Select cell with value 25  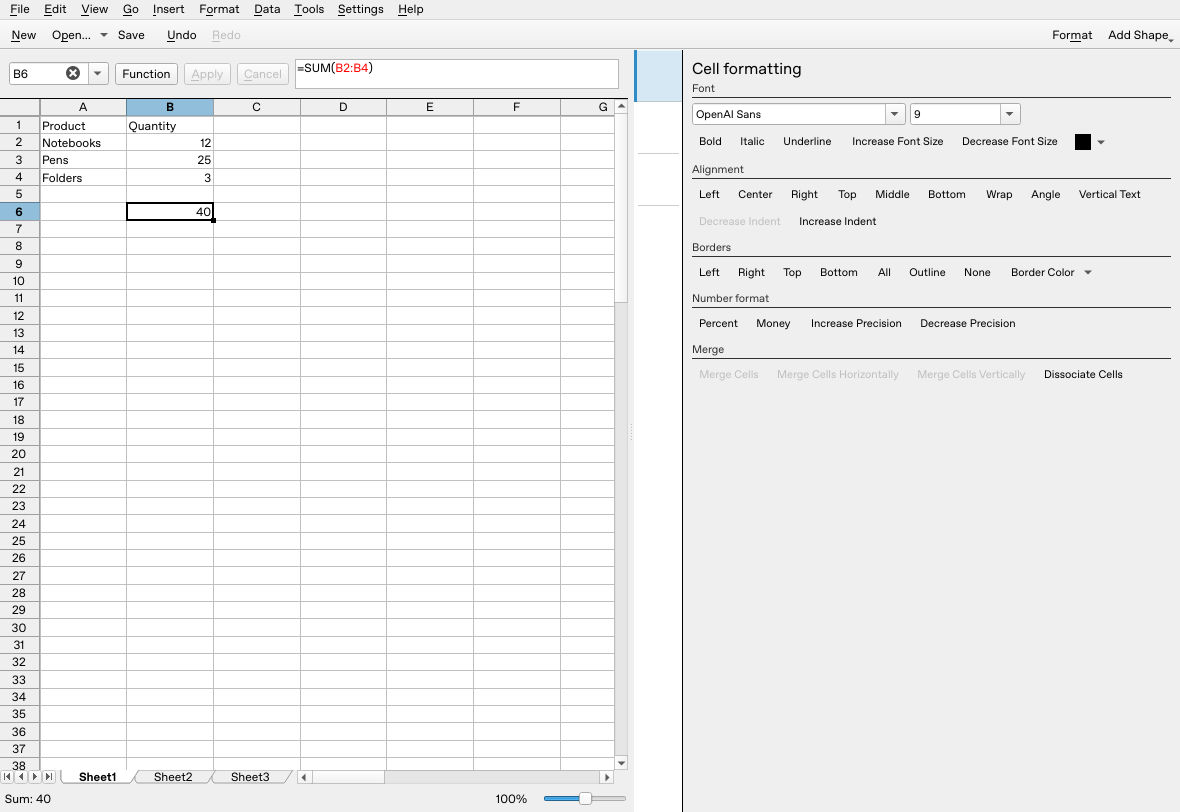(x=170, y=160)
